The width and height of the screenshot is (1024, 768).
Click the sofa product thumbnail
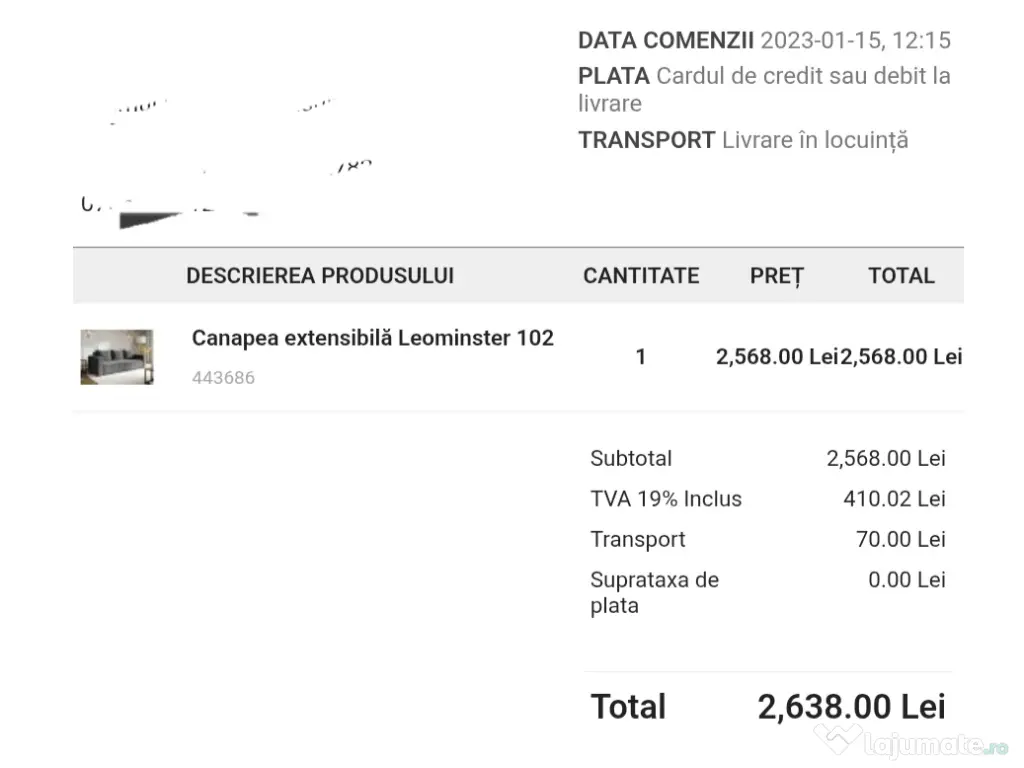pyautogui.click(x=117, y=357)
